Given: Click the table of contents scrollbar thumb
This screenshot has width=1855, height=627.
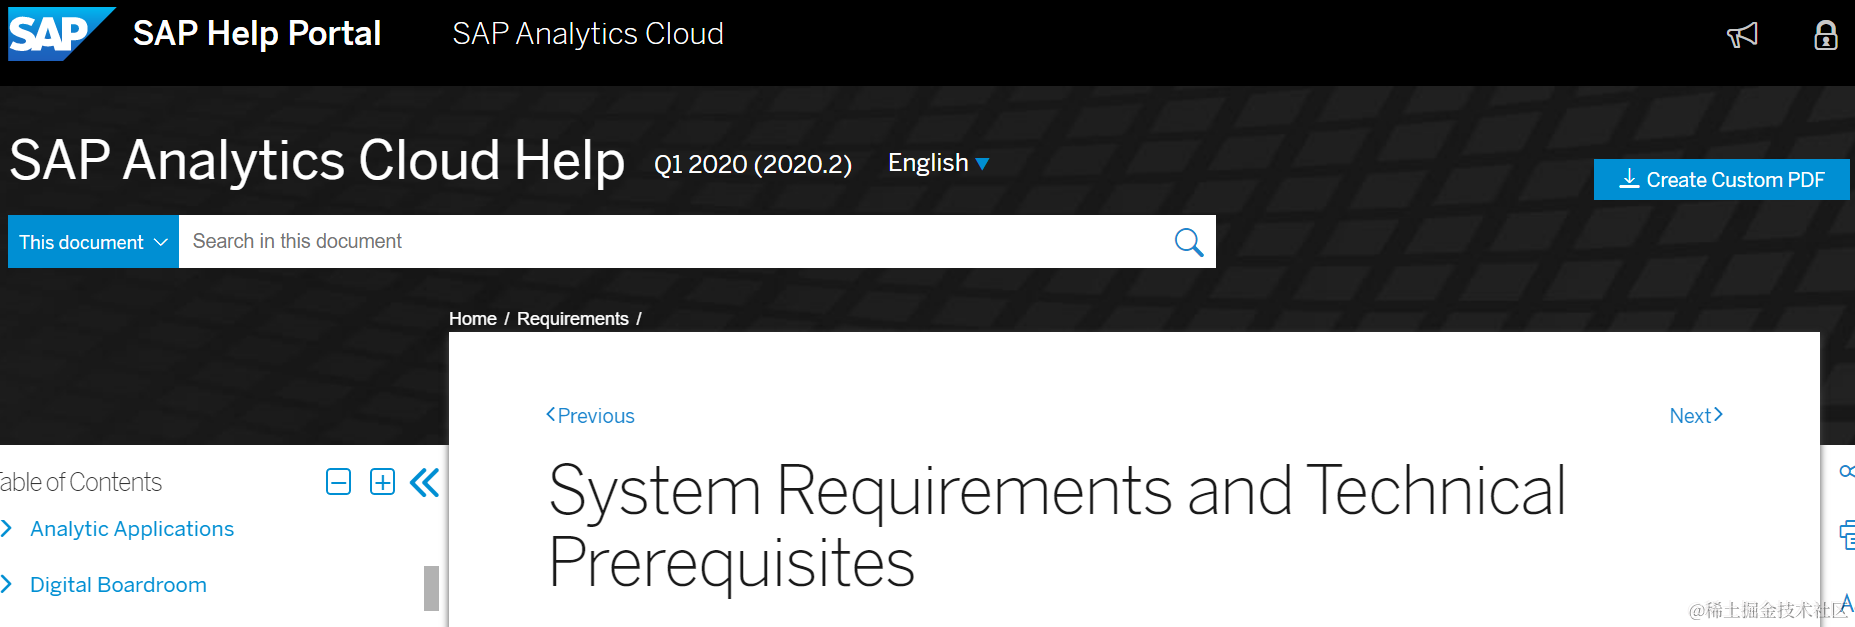Looking at the screenshot, I should [431, 588].
